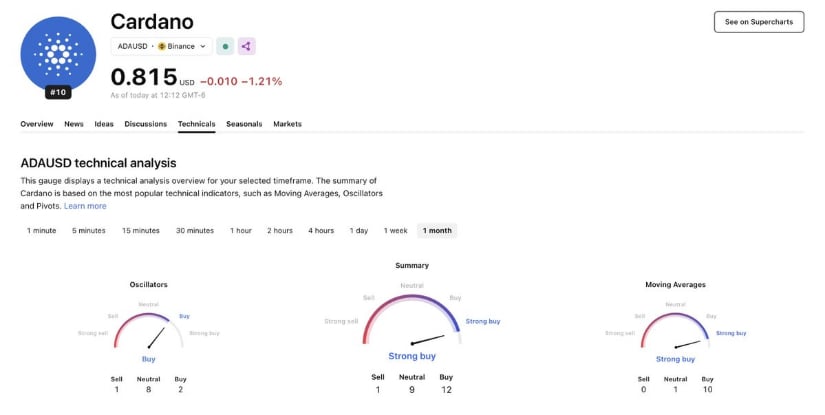
Task: Select the 5 minutes timeframe
Action: click(89, 230)
